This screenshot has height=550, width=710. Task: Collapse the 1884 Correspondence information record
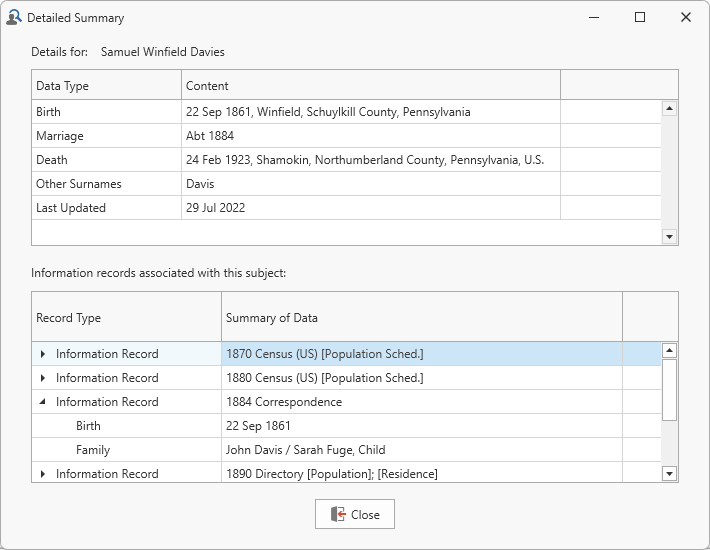point(43,402)
